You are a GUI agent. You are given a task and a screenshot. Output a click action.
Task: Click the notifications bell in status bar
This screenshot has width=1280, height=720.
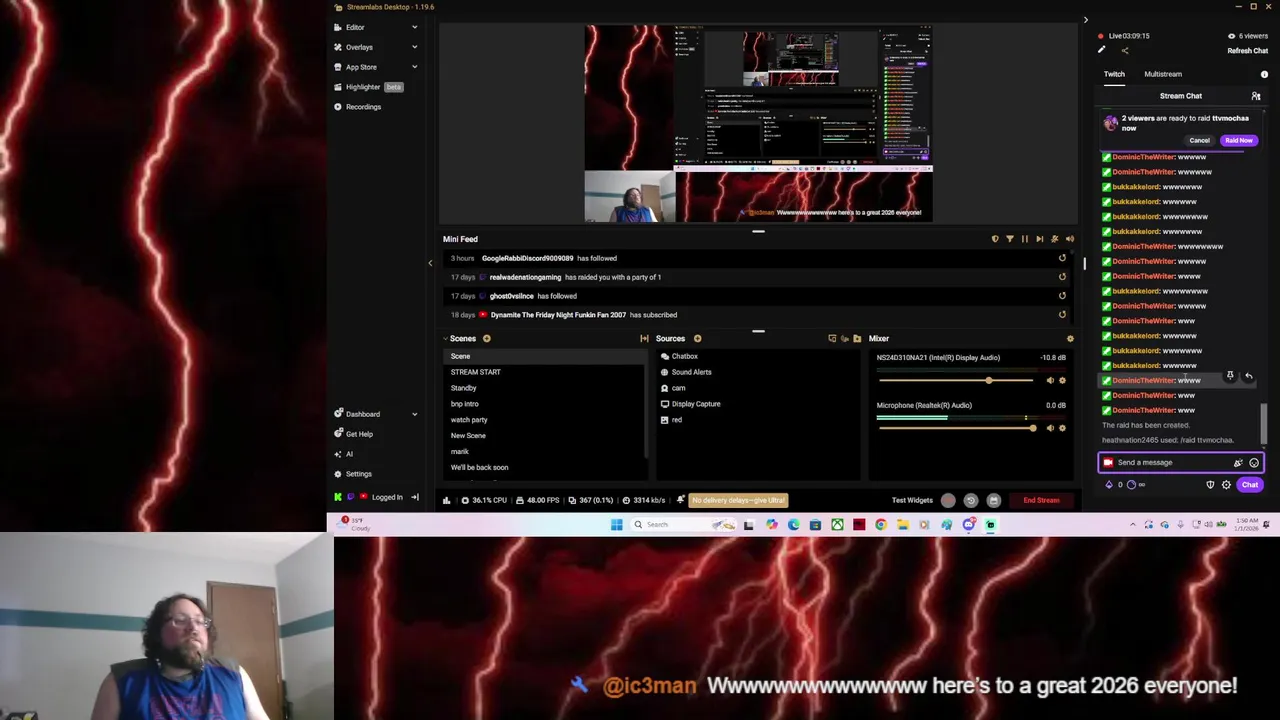pos(680,500)
